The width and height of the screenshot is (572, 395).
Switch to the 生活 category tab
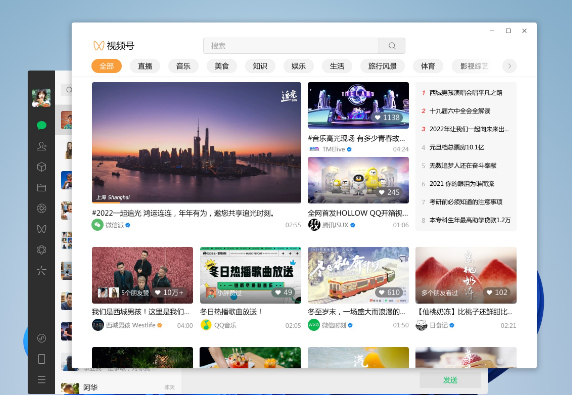pyautogui.click(x=337, y=66)
